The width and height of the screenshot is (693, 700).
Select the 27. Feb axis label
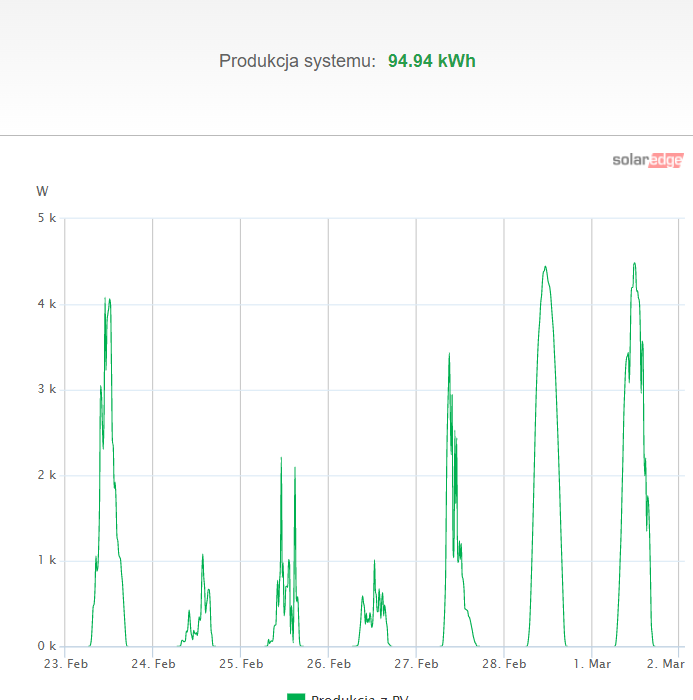416,663
